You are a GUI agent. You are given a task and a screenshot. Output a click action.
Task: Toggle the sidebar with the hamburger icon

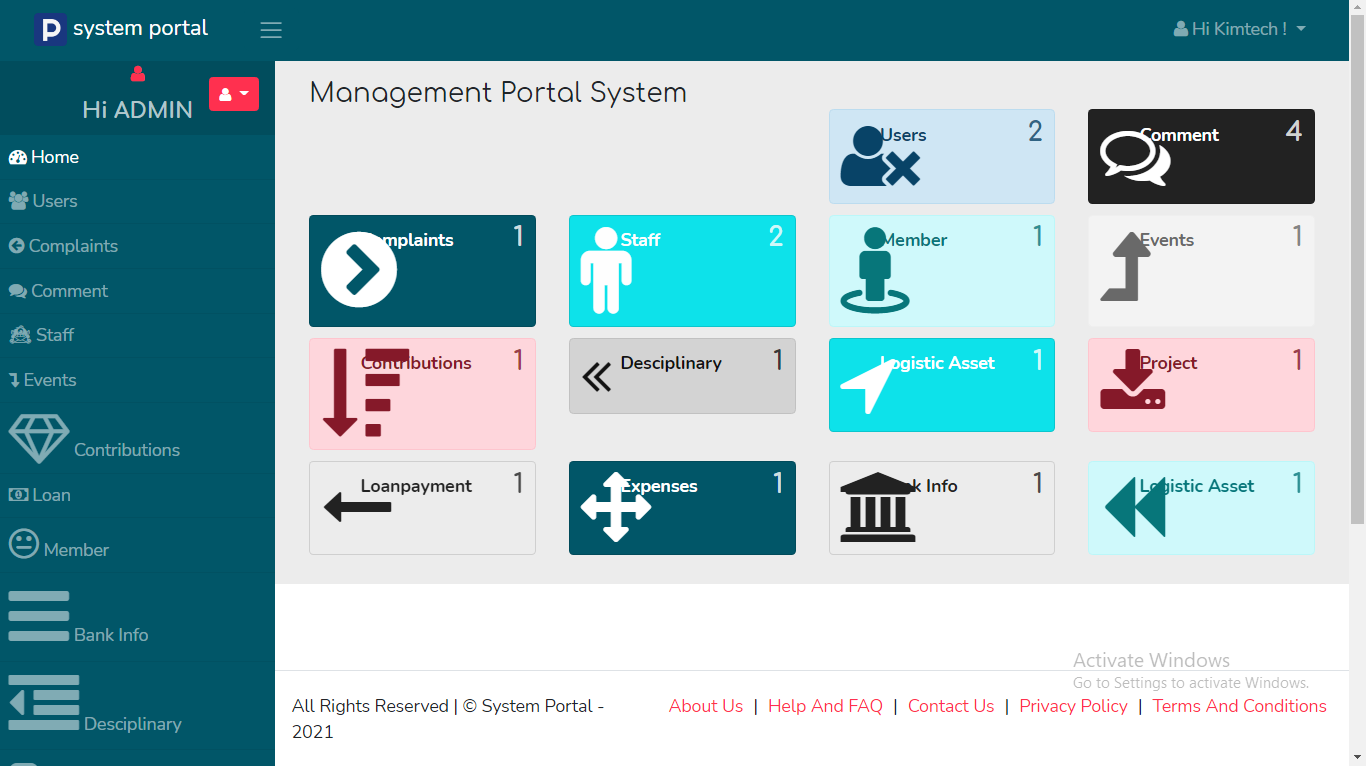(x=270, y=29)
